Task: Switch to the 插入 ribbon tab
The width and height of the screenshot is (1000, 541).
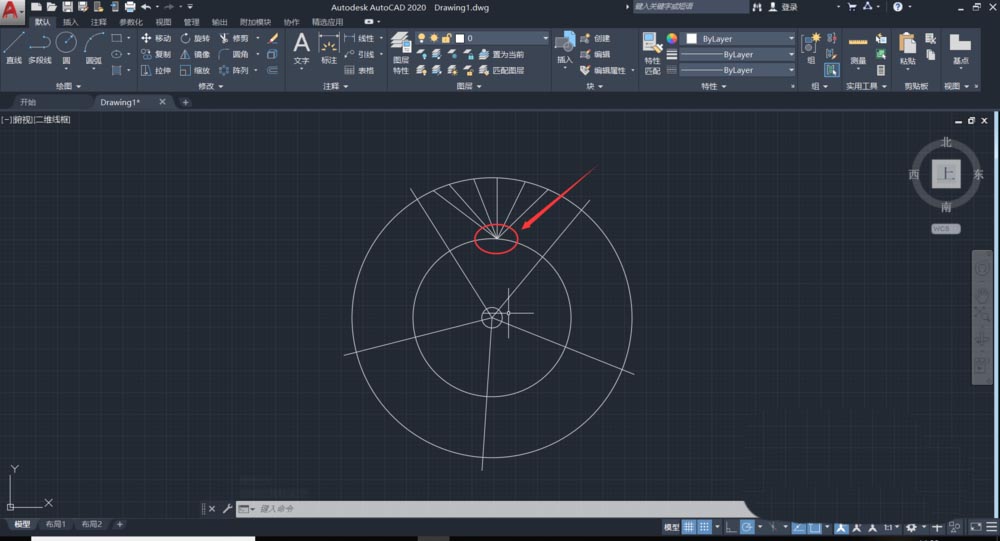Action: coord(70,21)
